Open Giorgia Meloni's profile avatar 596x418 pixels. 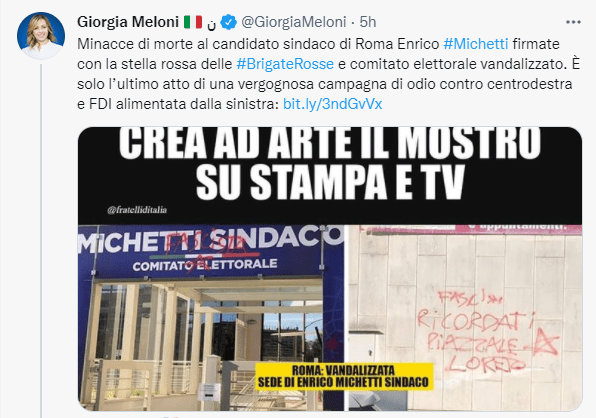(x=41, y=36)
